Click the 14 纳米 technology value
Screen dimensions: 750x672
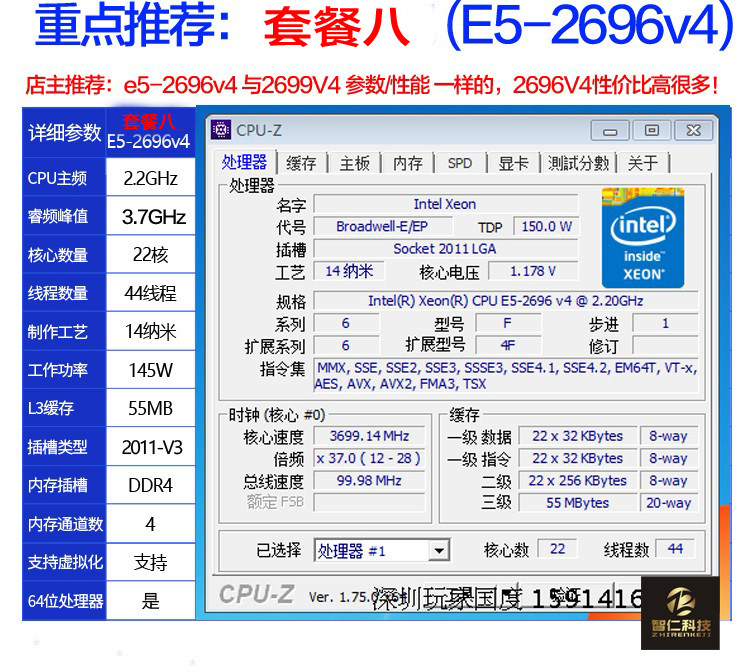click(349, 271)
